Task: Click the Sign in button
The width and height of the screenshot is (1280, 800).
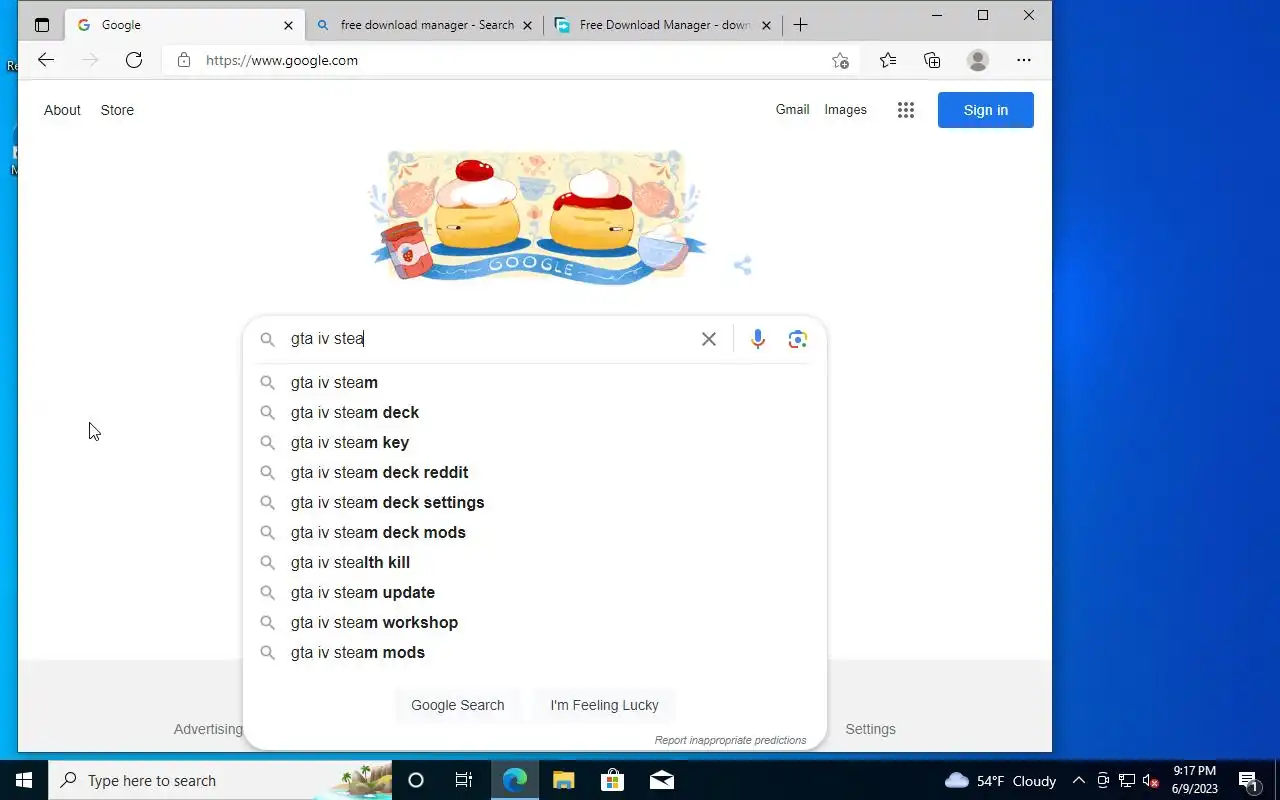Action: (986, 110)
